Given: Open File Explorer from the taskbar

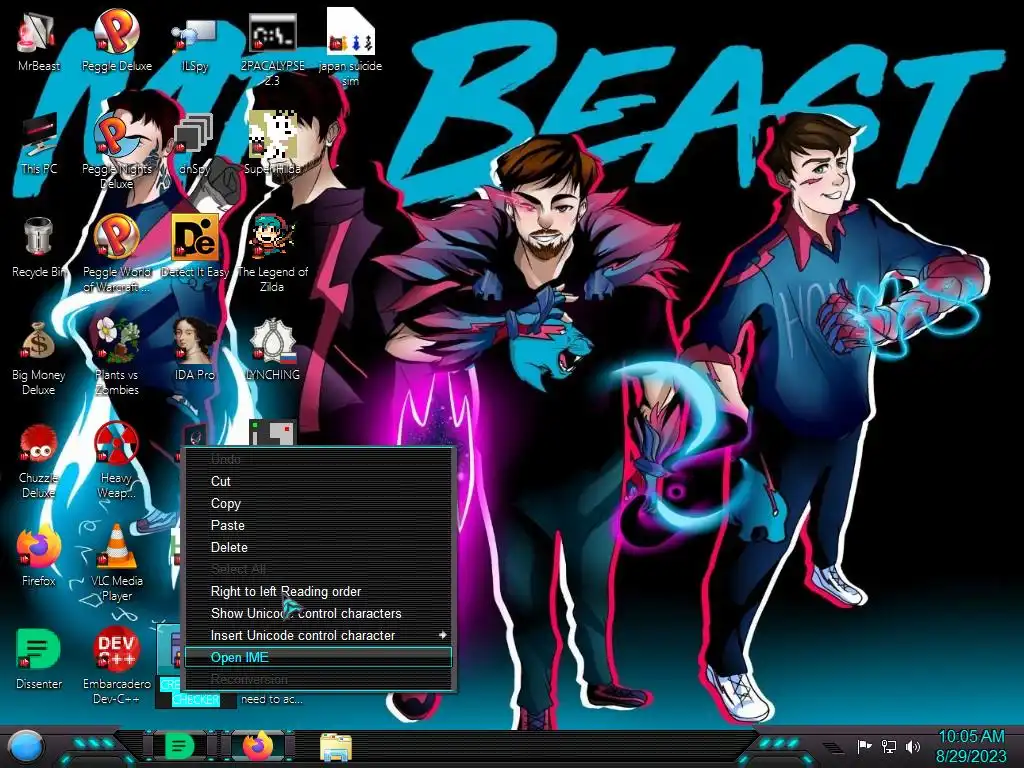Looking at the screenshot, I should tap(336, 747).
